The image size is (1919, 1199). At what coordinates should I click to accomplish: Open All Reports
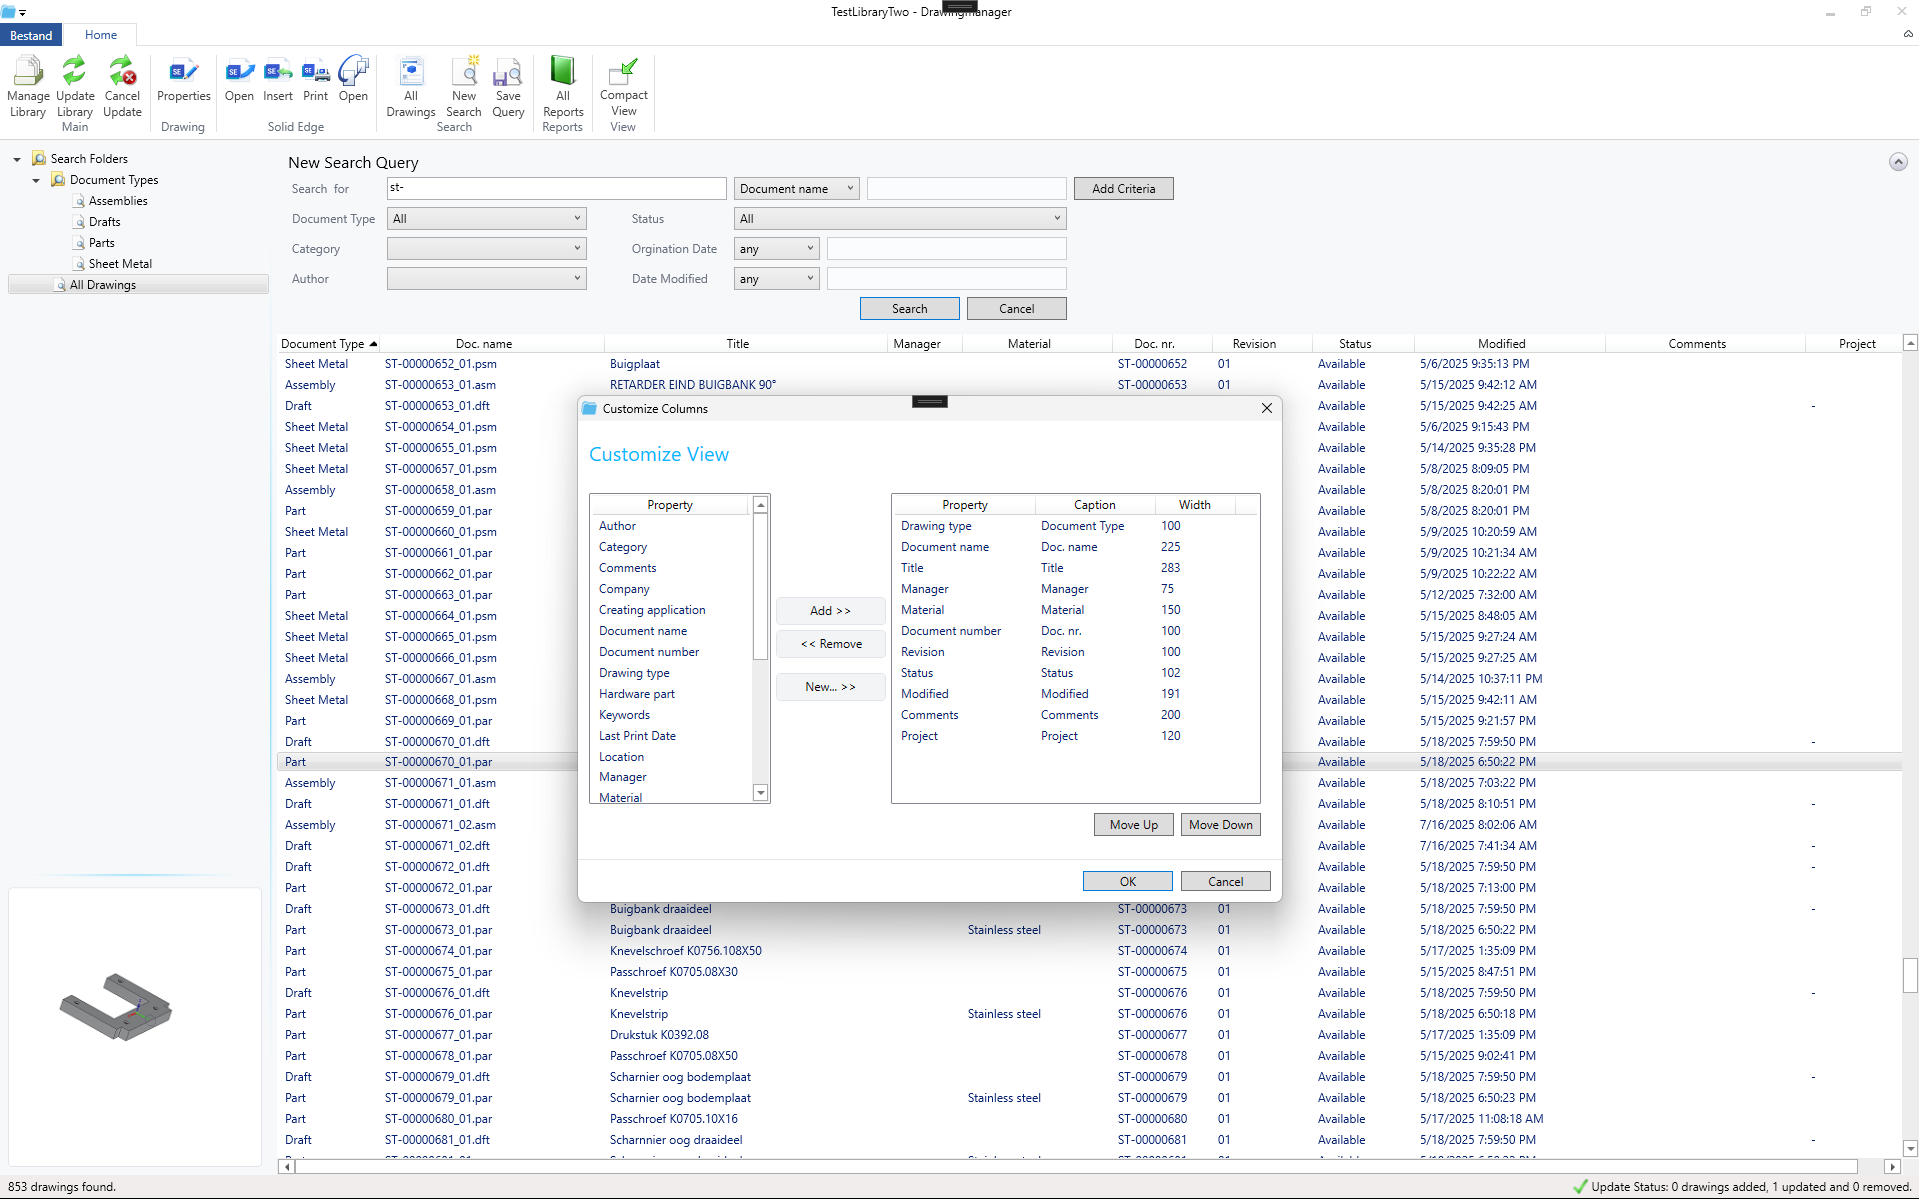tap(562, 85)
